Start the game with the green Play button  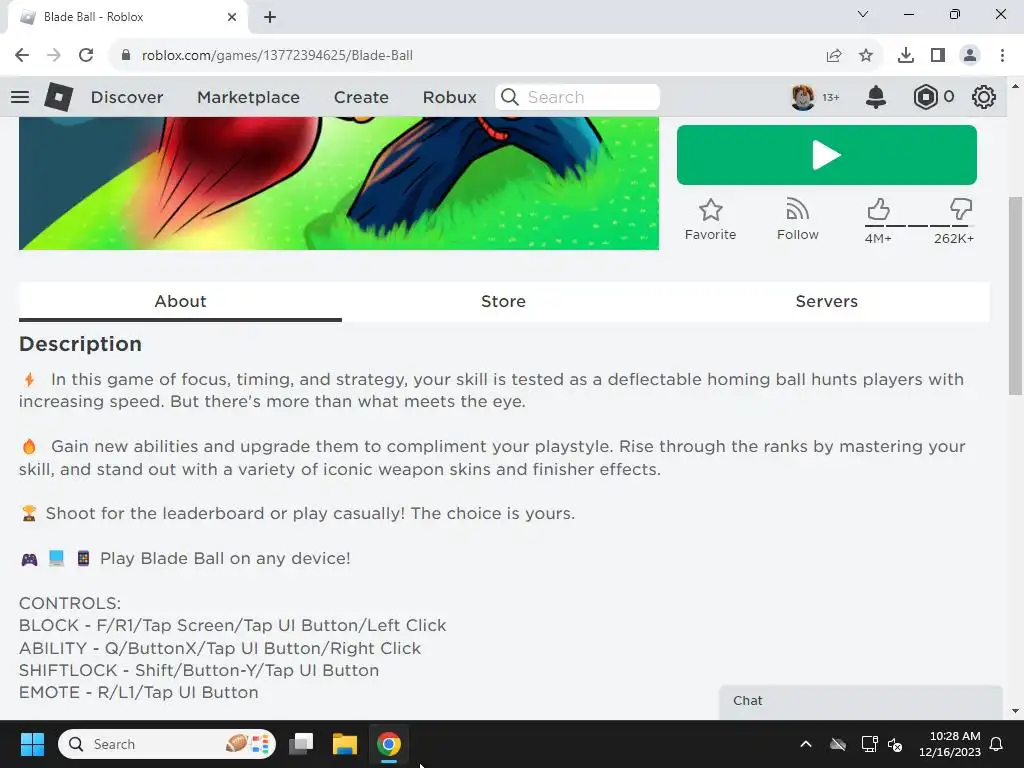pos(827,155)
